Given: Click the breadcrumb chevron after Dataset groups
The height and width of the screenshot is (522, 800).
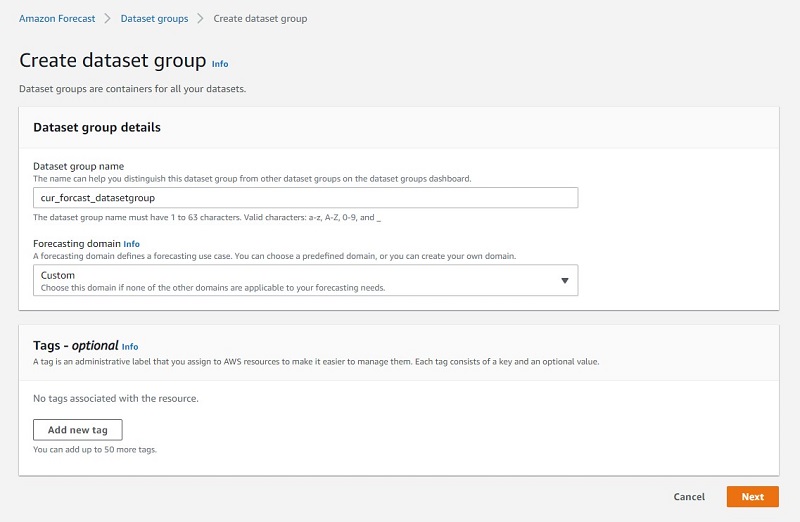Looking at the screenshot, I should [x=200, y=18].
